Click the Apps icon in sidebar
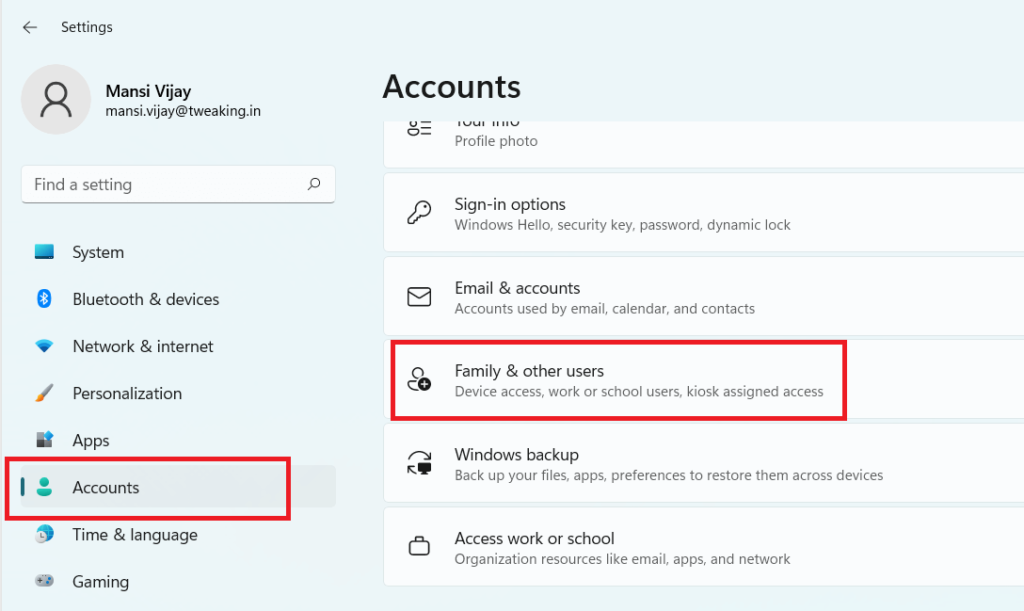Screen dimensions: 1024x611 (44, 439)
